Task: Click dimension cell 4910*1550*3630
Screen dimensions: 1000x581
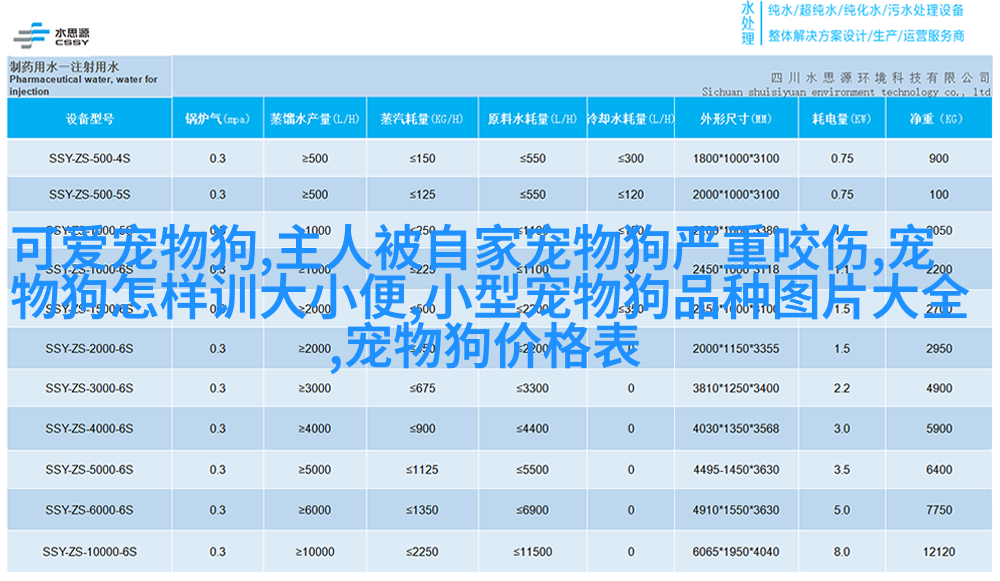Action: coord(736,510)
